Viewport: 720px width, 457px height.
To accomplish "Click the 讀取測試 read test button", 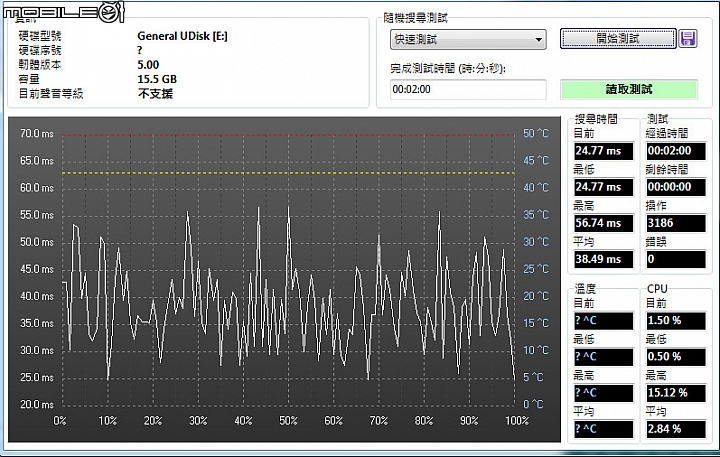I will tap(629, 89).
